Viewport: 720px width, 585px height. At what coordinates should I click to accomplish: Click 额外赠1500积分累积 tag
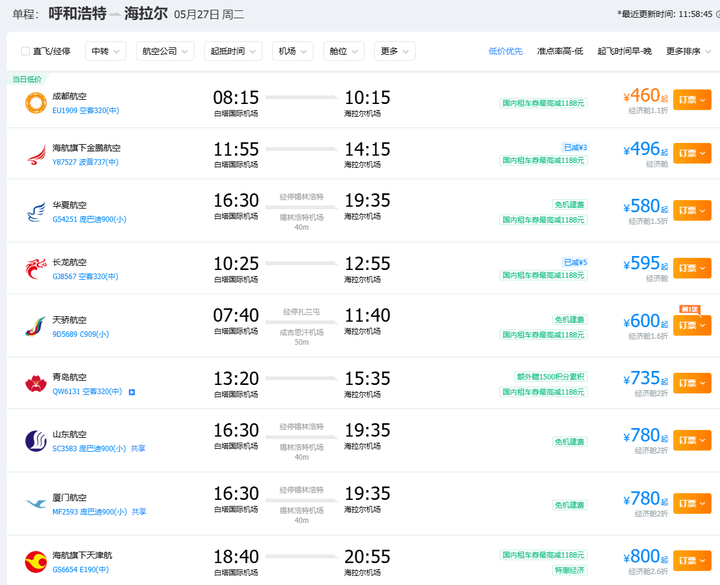pyautogui.click(x=551, y=377)
